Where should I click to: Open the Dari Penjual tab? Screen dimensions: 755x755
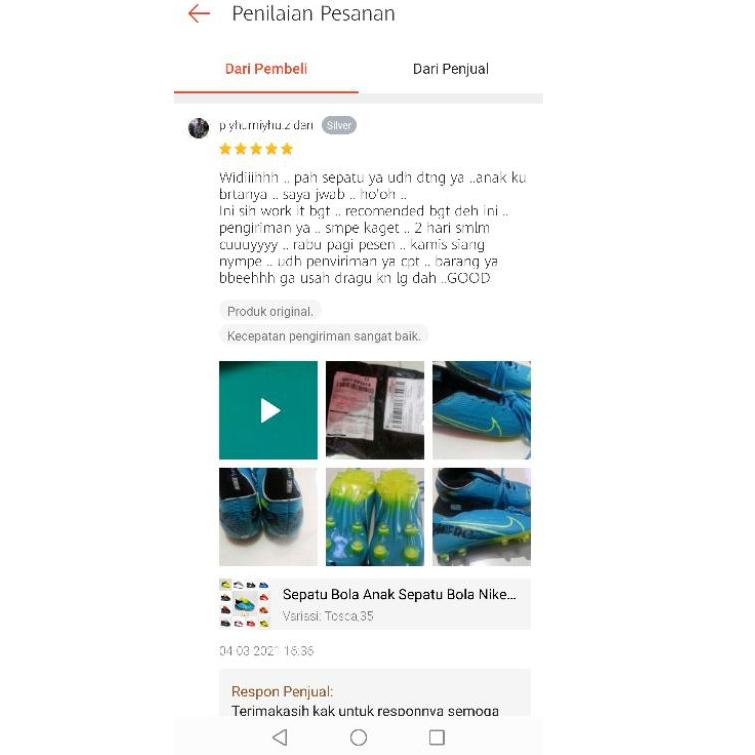point(451,69)
